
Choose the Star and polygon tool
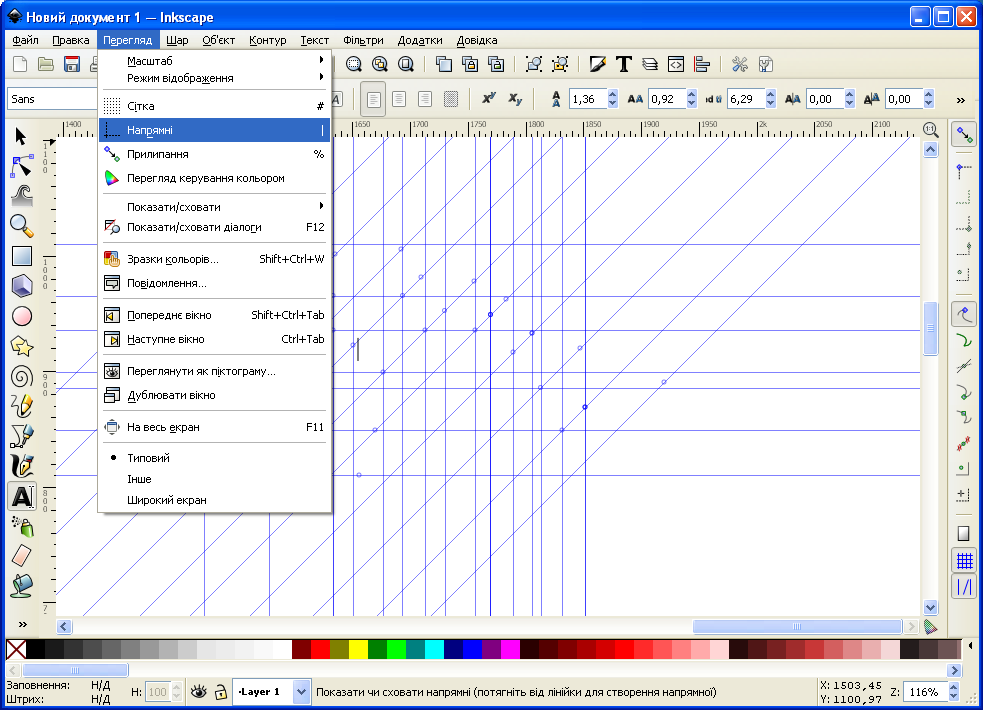(x=21, y=346)
